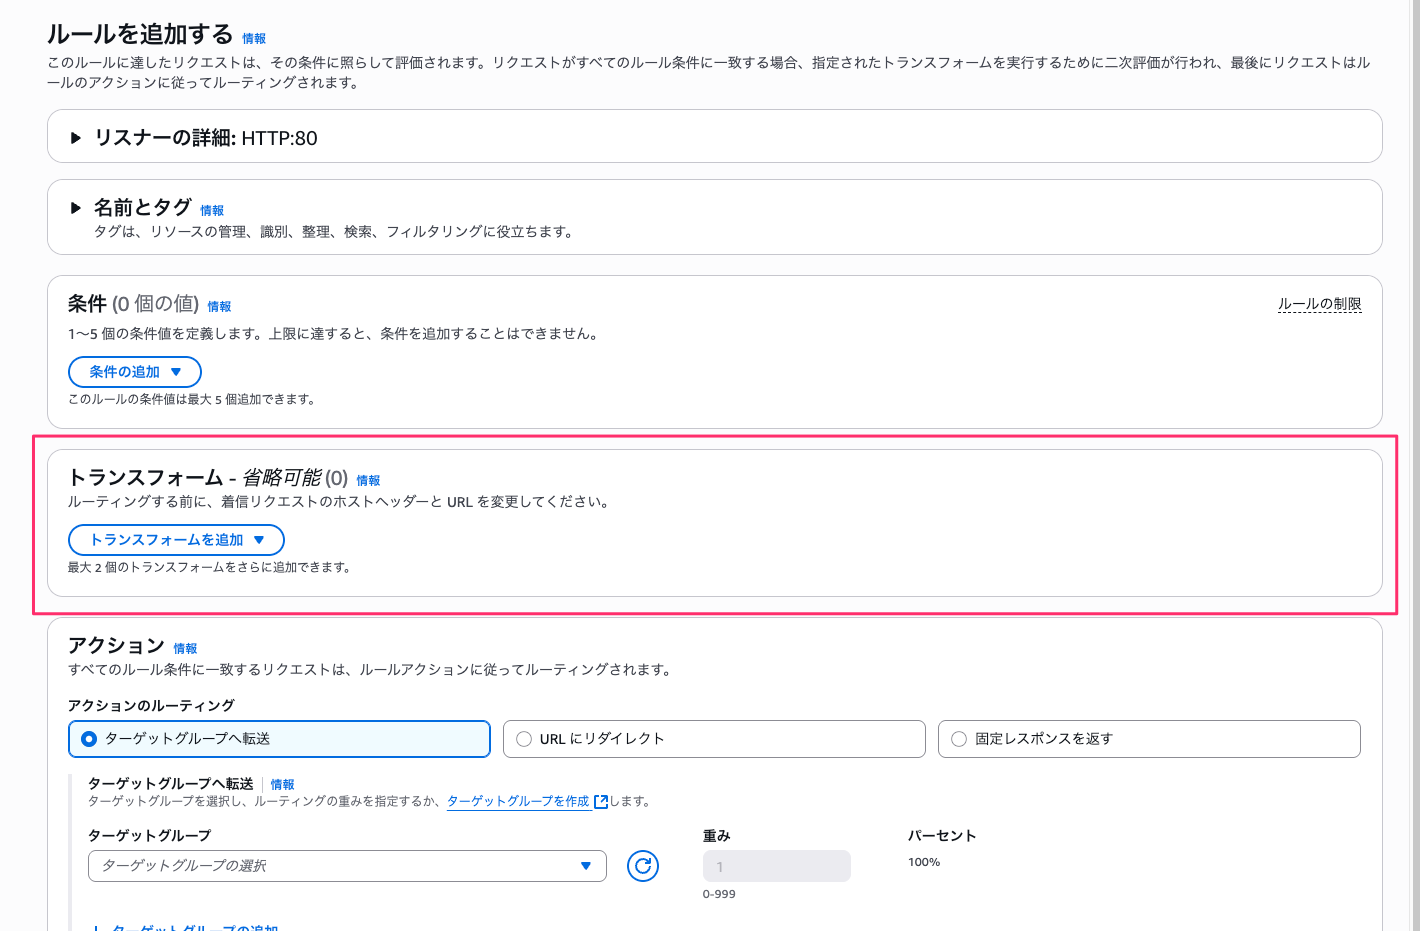Open the 条件の追加 dropdown
Viewport: 1420px width, 931px height.
point(135,372)
